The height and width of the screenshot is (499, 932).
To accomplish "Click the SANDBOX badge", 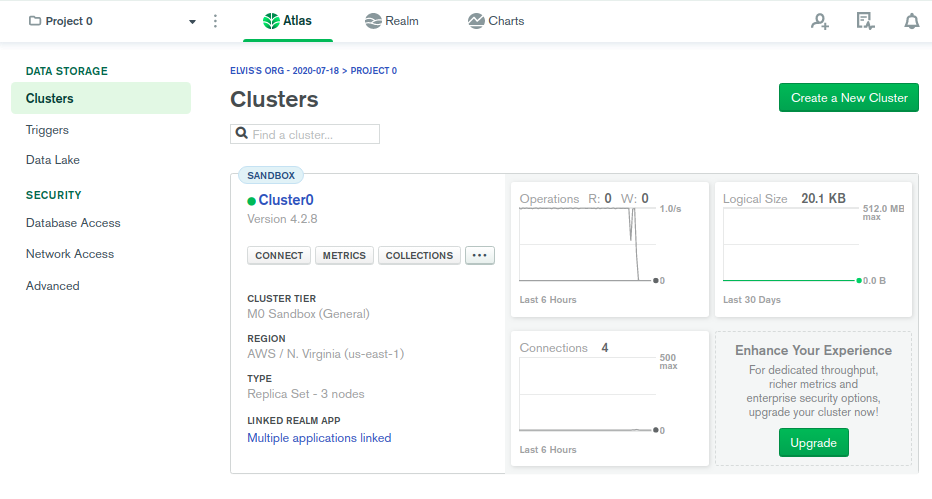I will pos(271,175).
